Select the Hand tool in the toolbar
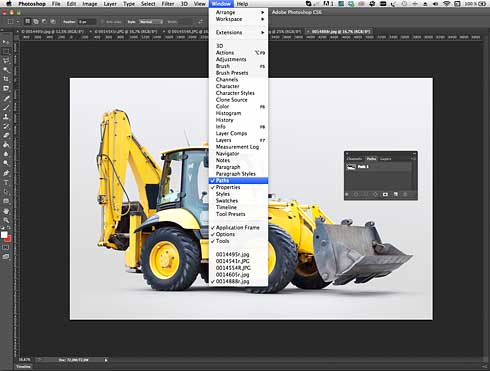This screenshot has height=371, width=490. point(6,211)
